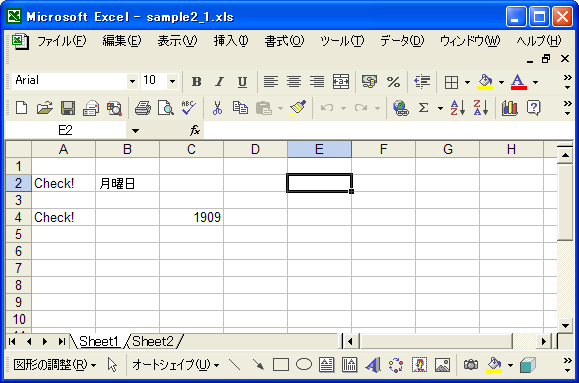Open the 表示(V) menu
Screen dimensions: 579x383
pos(177,41)
